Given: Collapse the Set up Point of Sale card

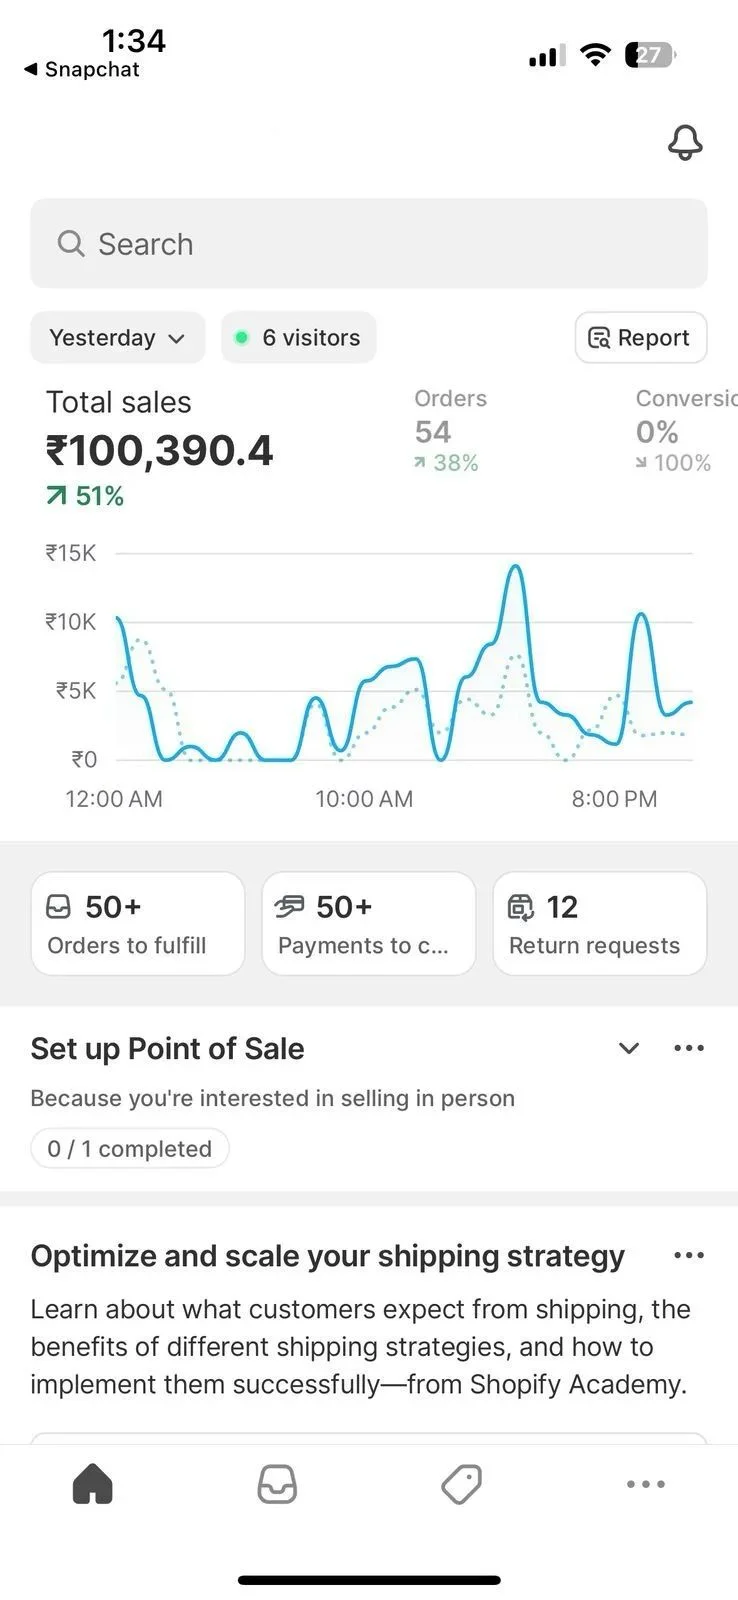Looking at the screenshot, I should pyautogui.click(x=629, y=1048).
